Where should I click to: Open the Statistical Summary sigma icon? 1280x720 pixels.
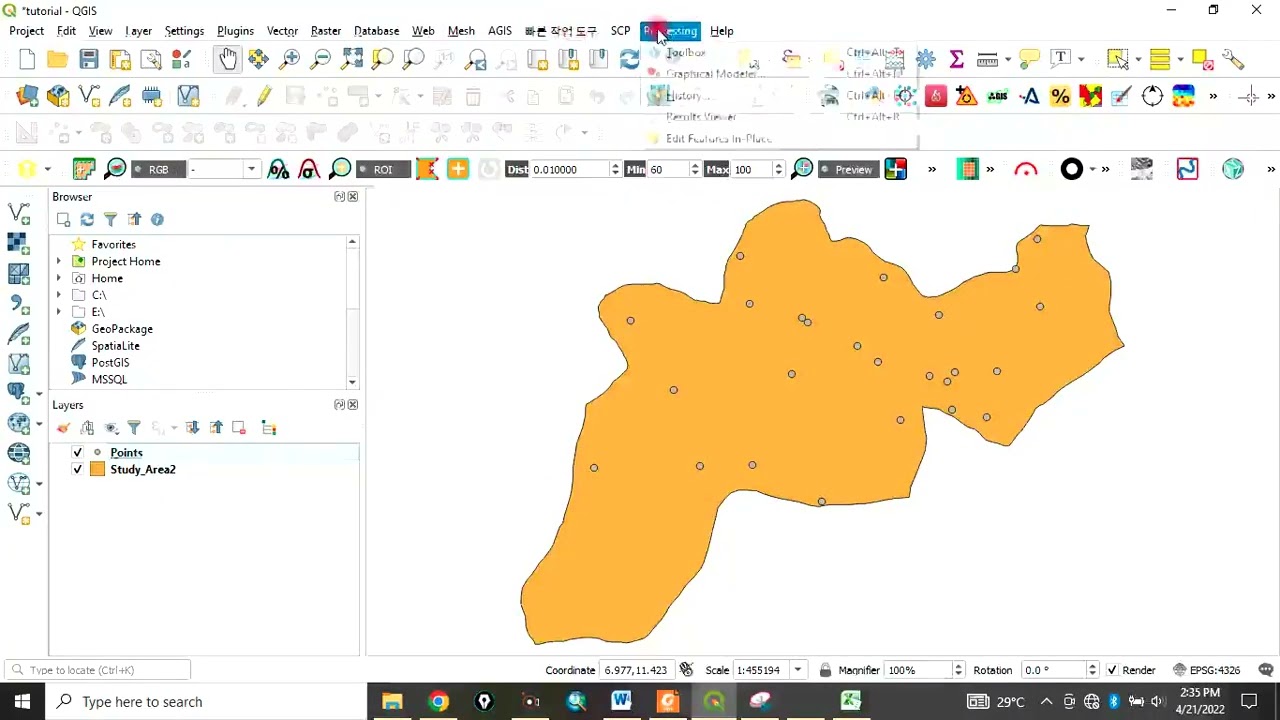click(956, 60)
